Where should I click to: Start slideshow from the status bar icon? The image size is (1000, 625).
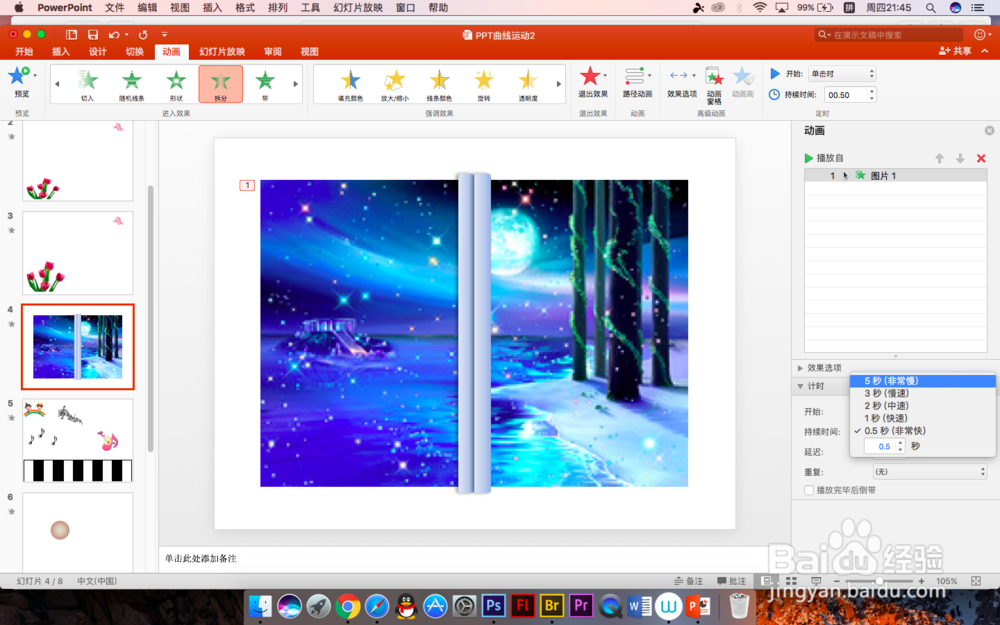[816, 581]
